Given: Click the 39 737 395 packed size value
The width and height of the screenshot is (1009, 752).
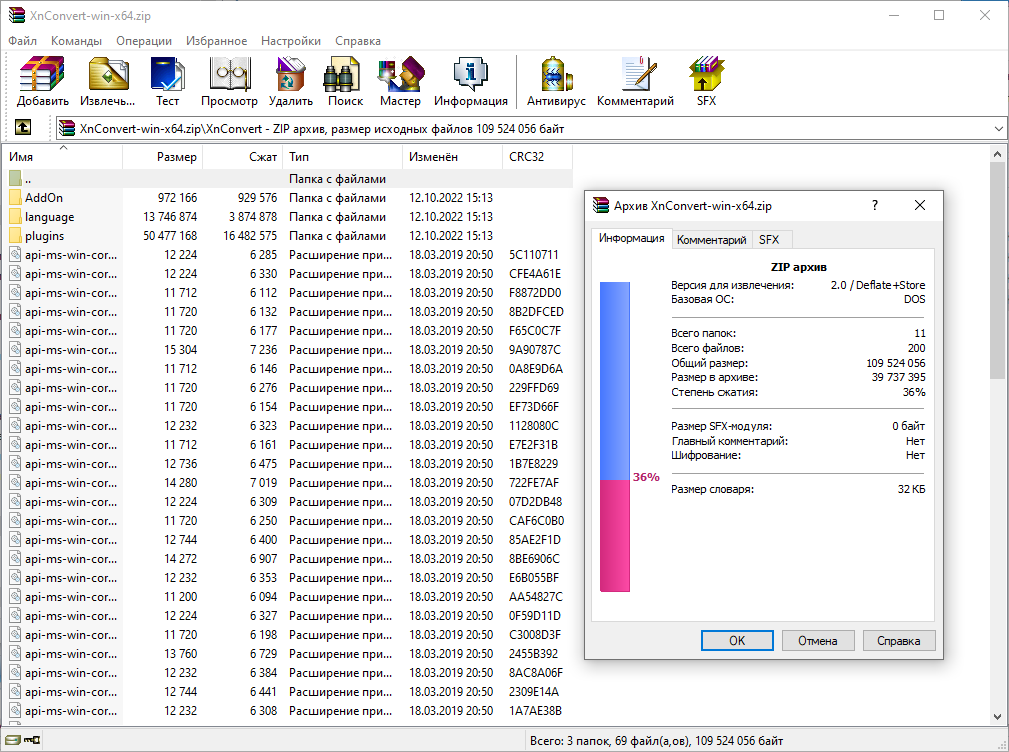Looking at the screenshot, I should [898, 377].
